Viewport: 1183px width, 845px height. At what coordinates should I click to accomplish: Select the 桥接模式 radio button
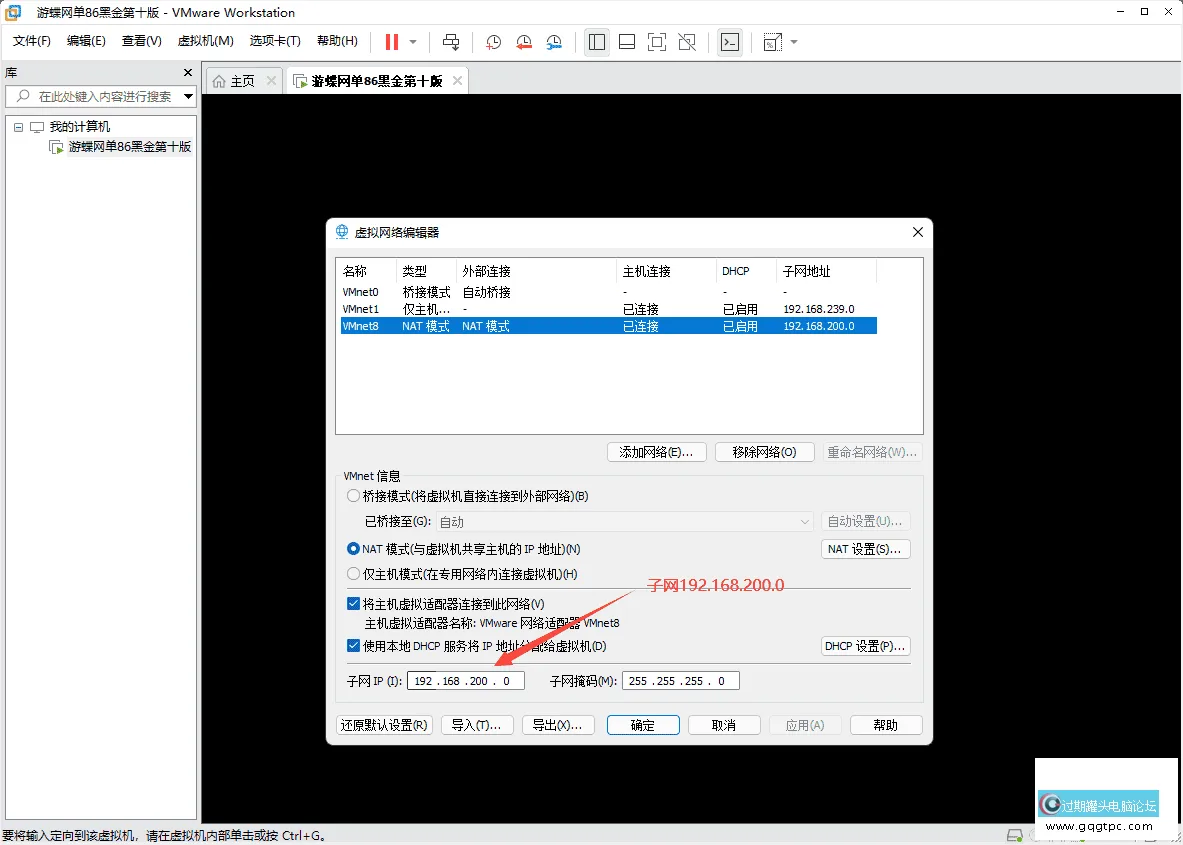pos(353,495)
